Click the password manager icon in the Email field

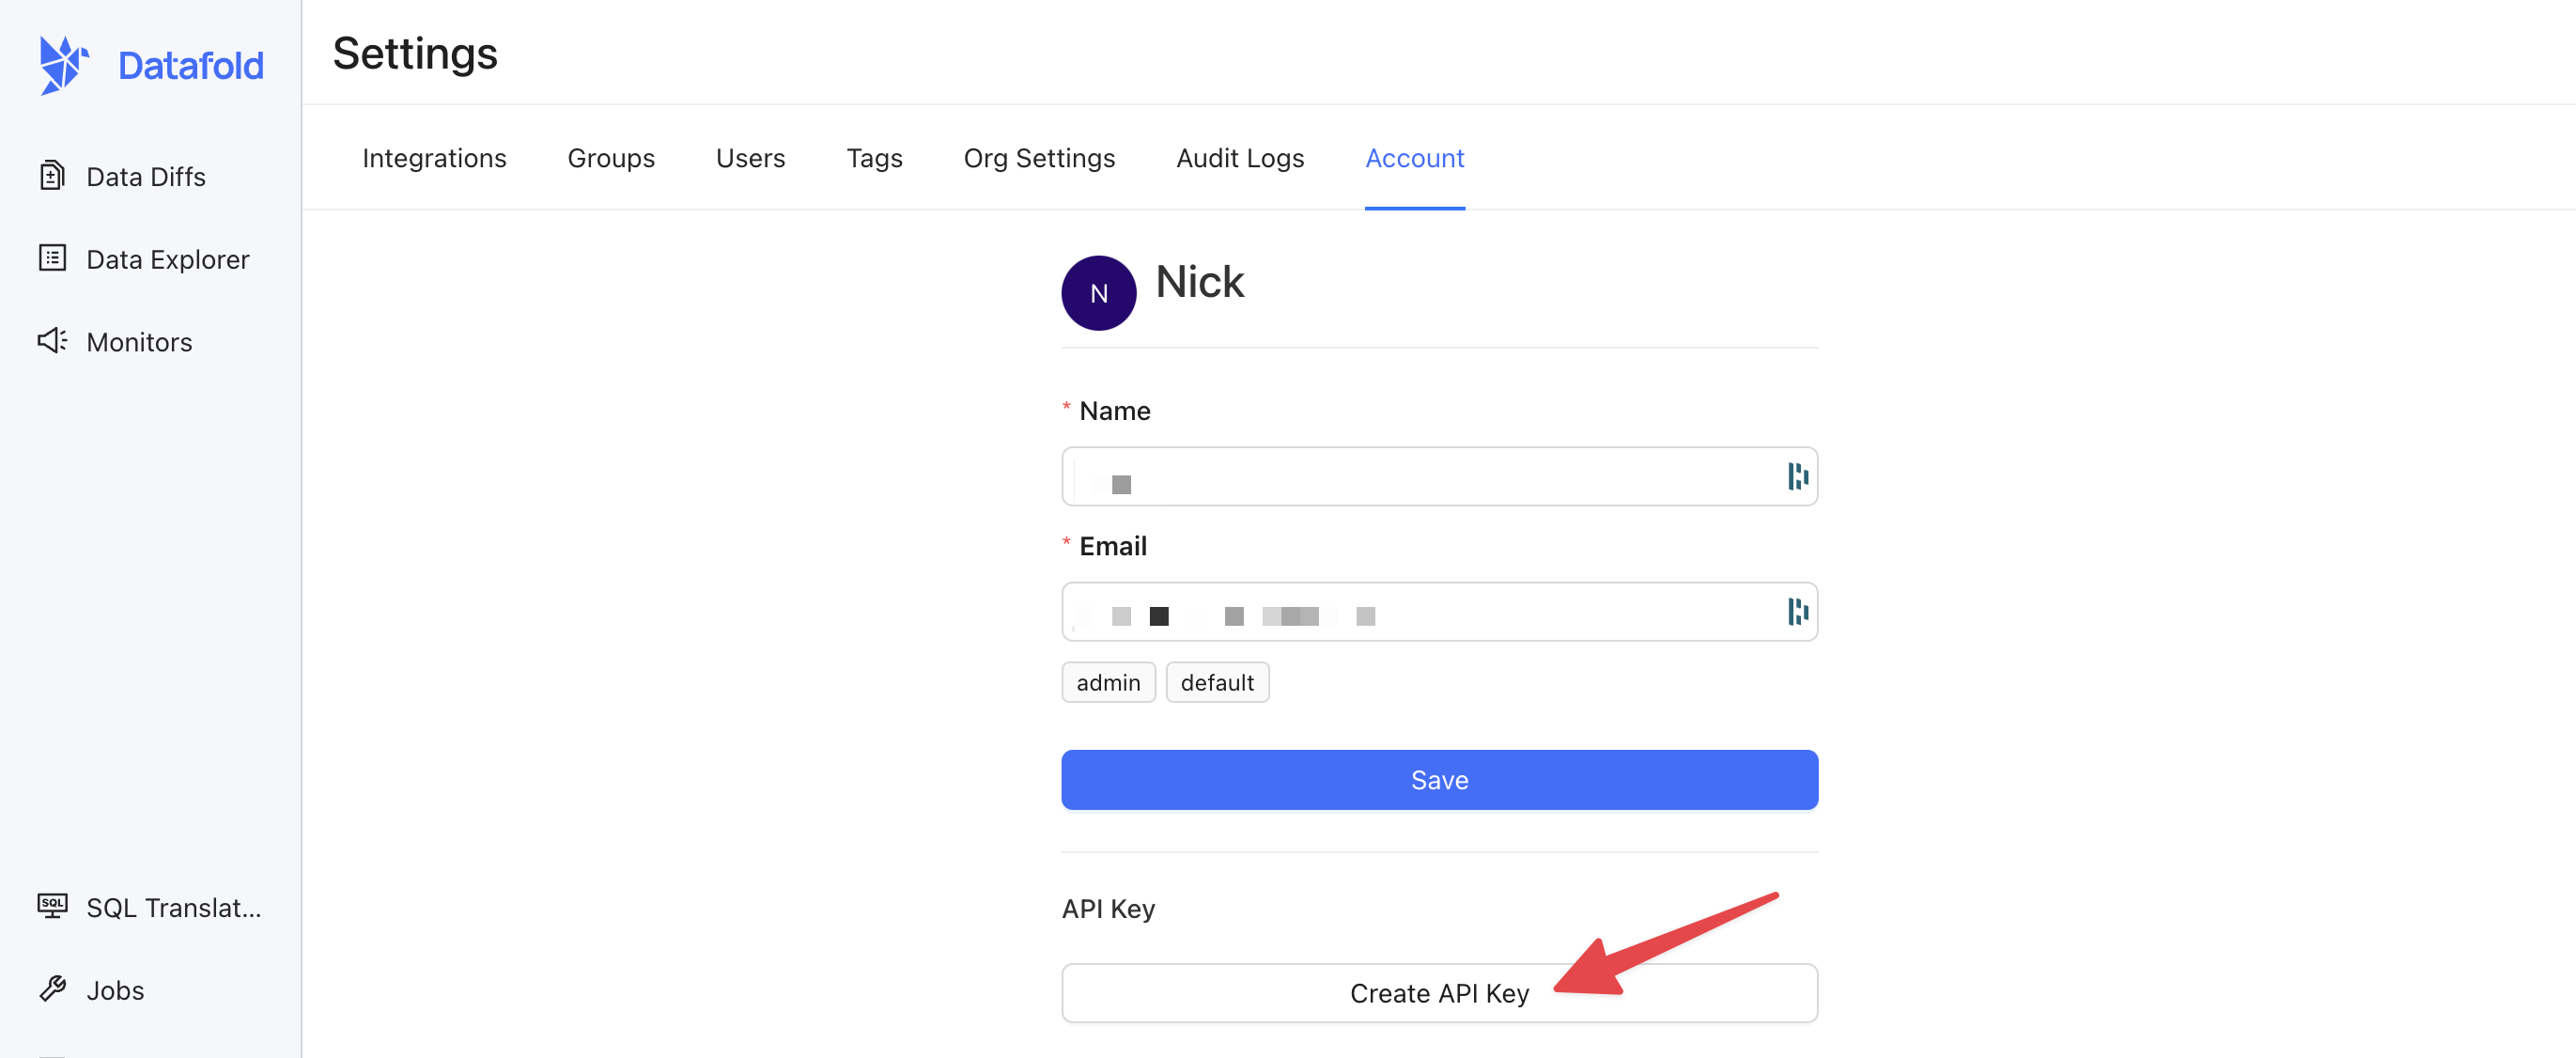1797,611
